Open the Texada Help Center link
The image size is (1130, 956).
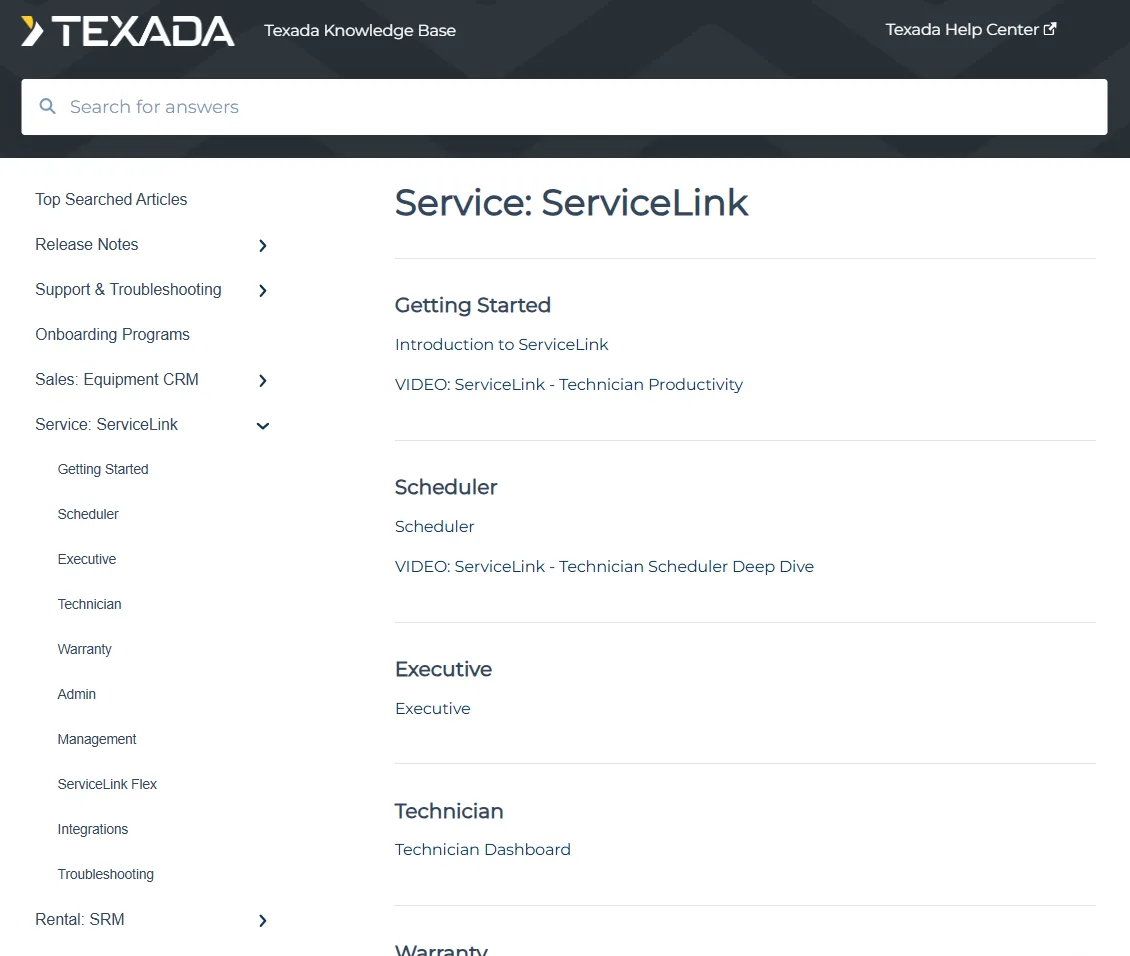click(x=970, y=30)
